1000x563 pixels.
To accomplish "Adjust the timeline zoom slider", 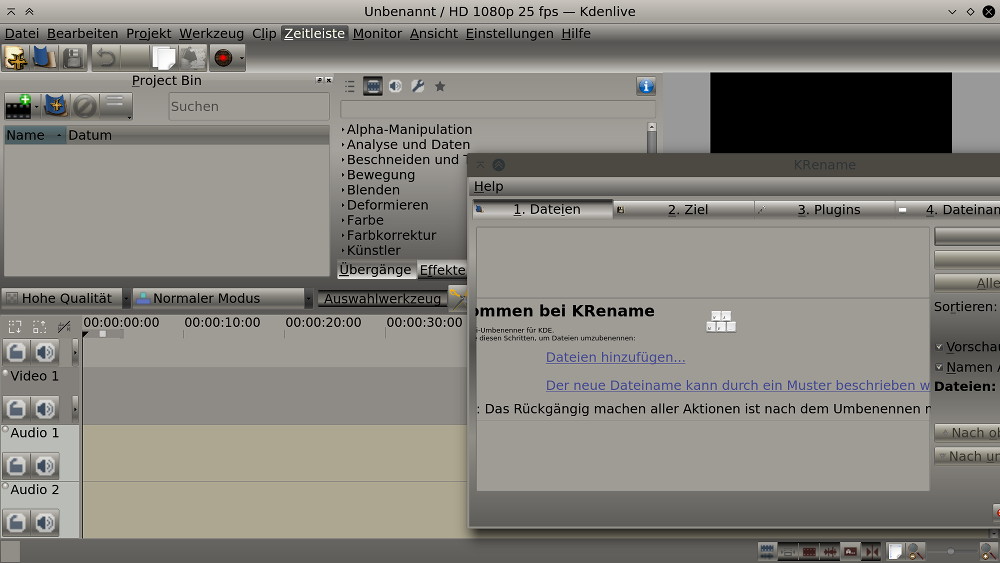I will click(951, 552).
